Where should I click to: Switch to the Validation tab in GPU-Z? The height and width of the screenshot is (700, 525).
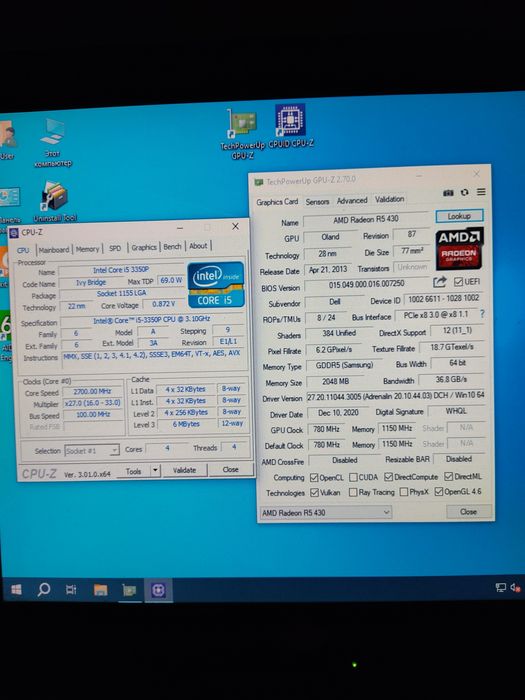(x=389, y=199)
